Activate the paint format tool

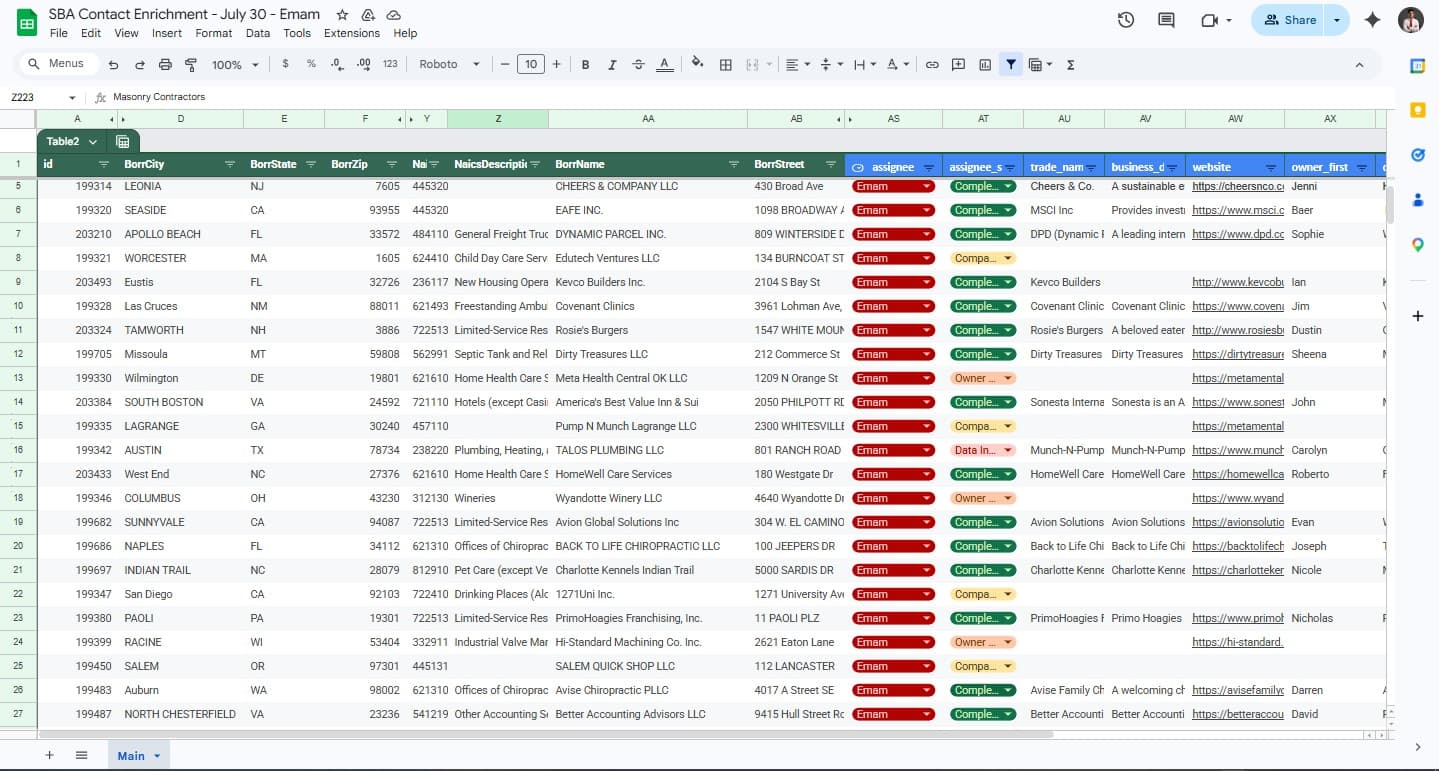point(192,64)
